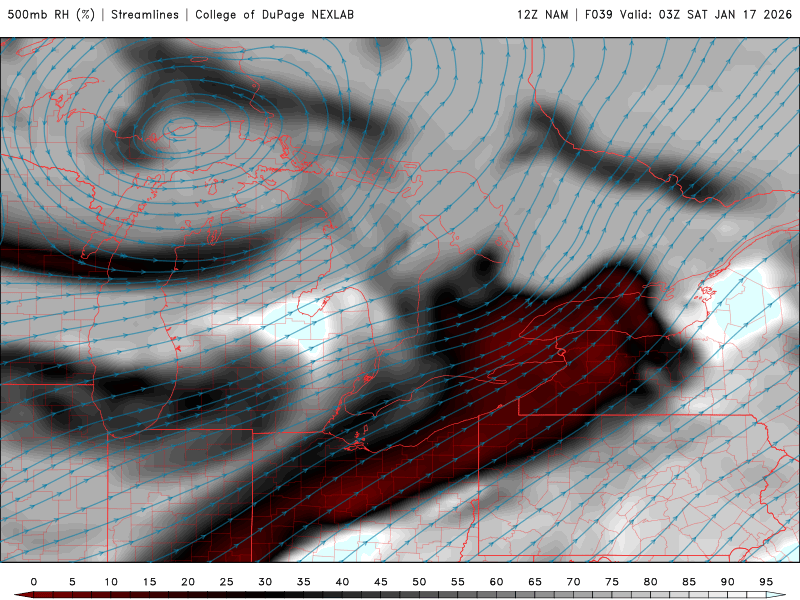This screenshot has height=600, width=800.
Task: Select the "10" color scale label
Action: 111,582
